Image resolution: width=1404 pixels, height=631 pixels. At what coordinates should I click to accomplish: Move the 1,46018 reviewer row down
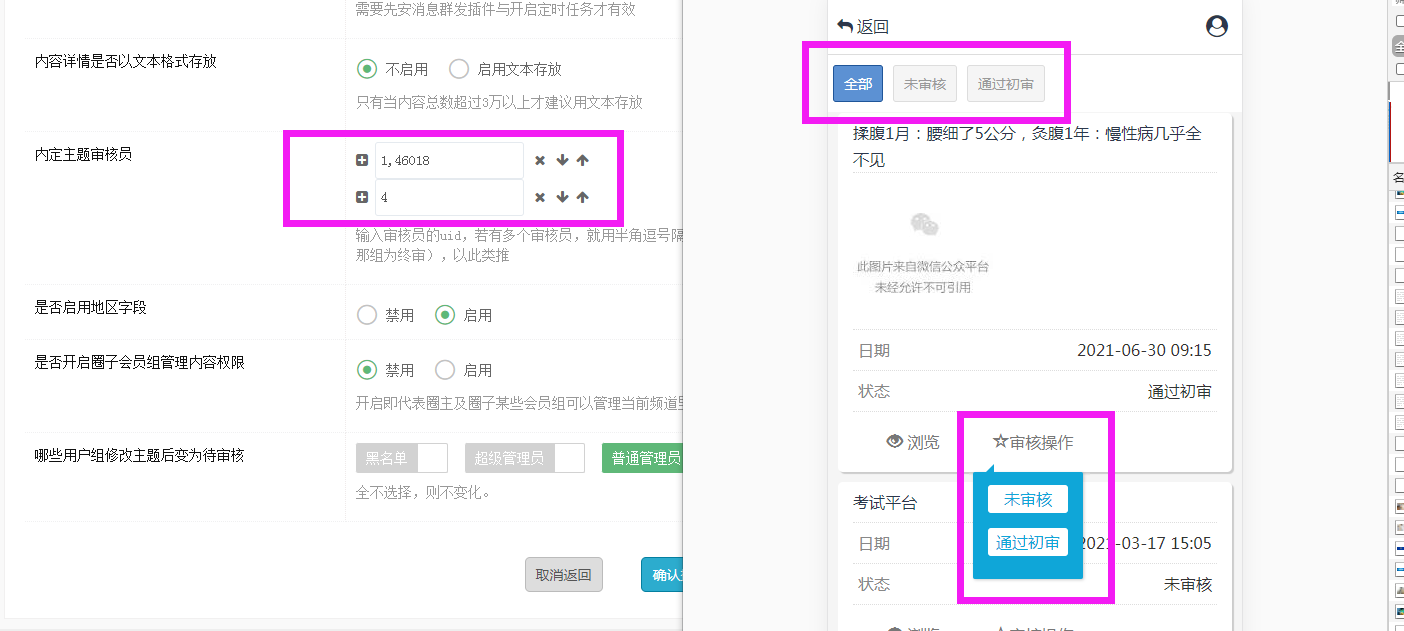pos(562,160)
